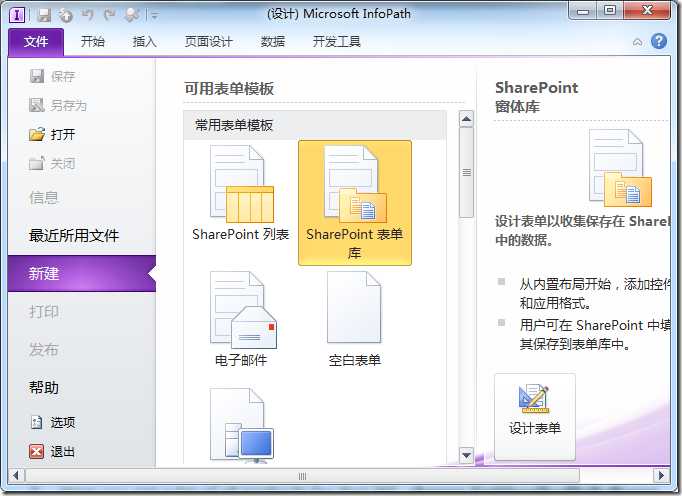The width and height of the screenshot is (682, 496).
Task: Click the InfoPath app icon in title bar
Action: pyautogui.click(x=17, y=15)
